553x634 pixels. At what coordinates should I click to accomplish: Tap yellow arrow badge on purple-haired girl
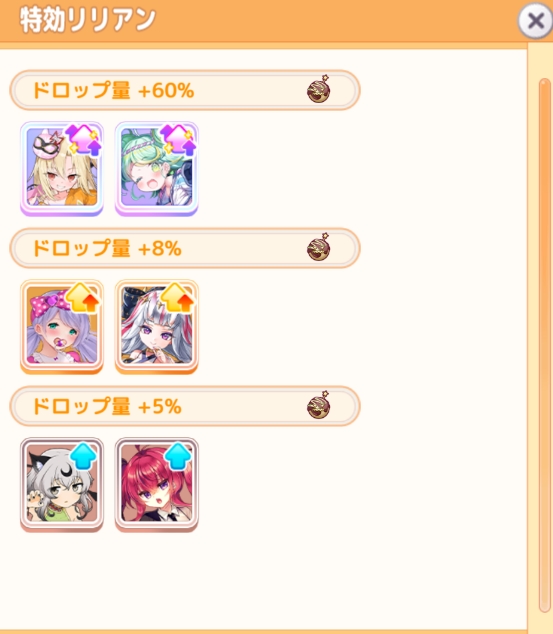(83, 298)
